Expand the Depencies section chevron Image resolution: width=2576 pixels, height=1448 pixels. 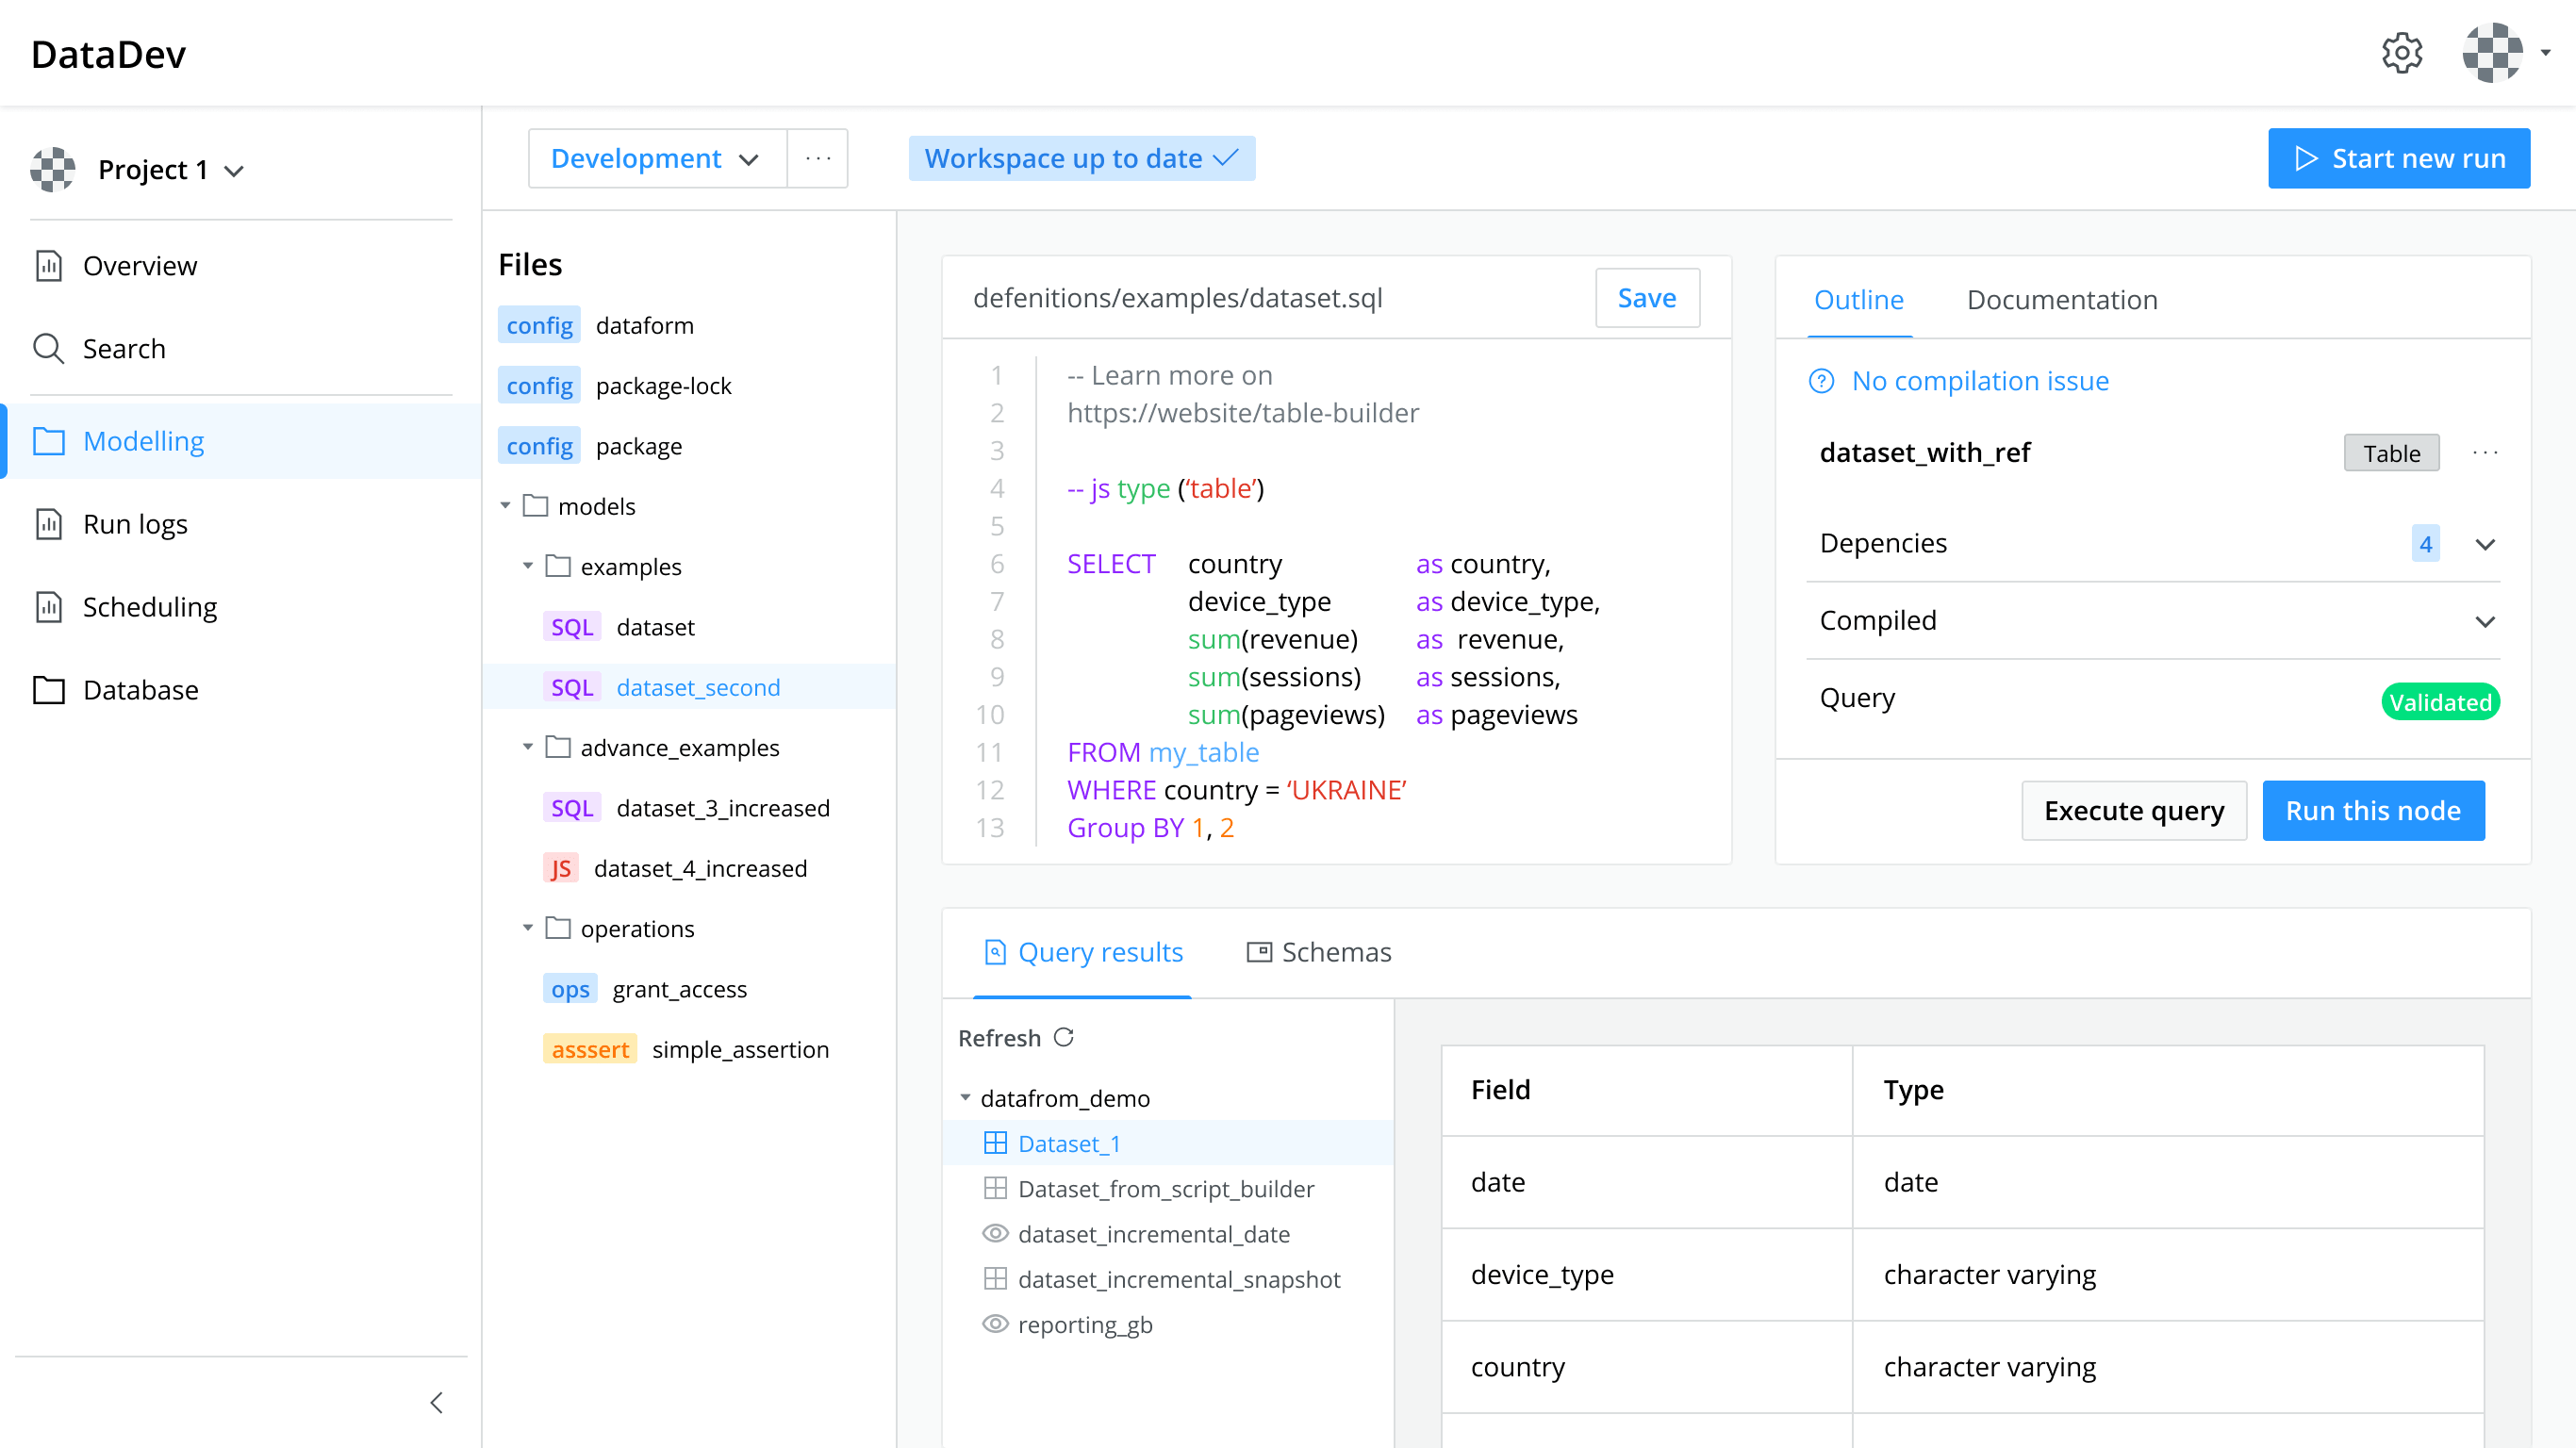pos(2485,544)
